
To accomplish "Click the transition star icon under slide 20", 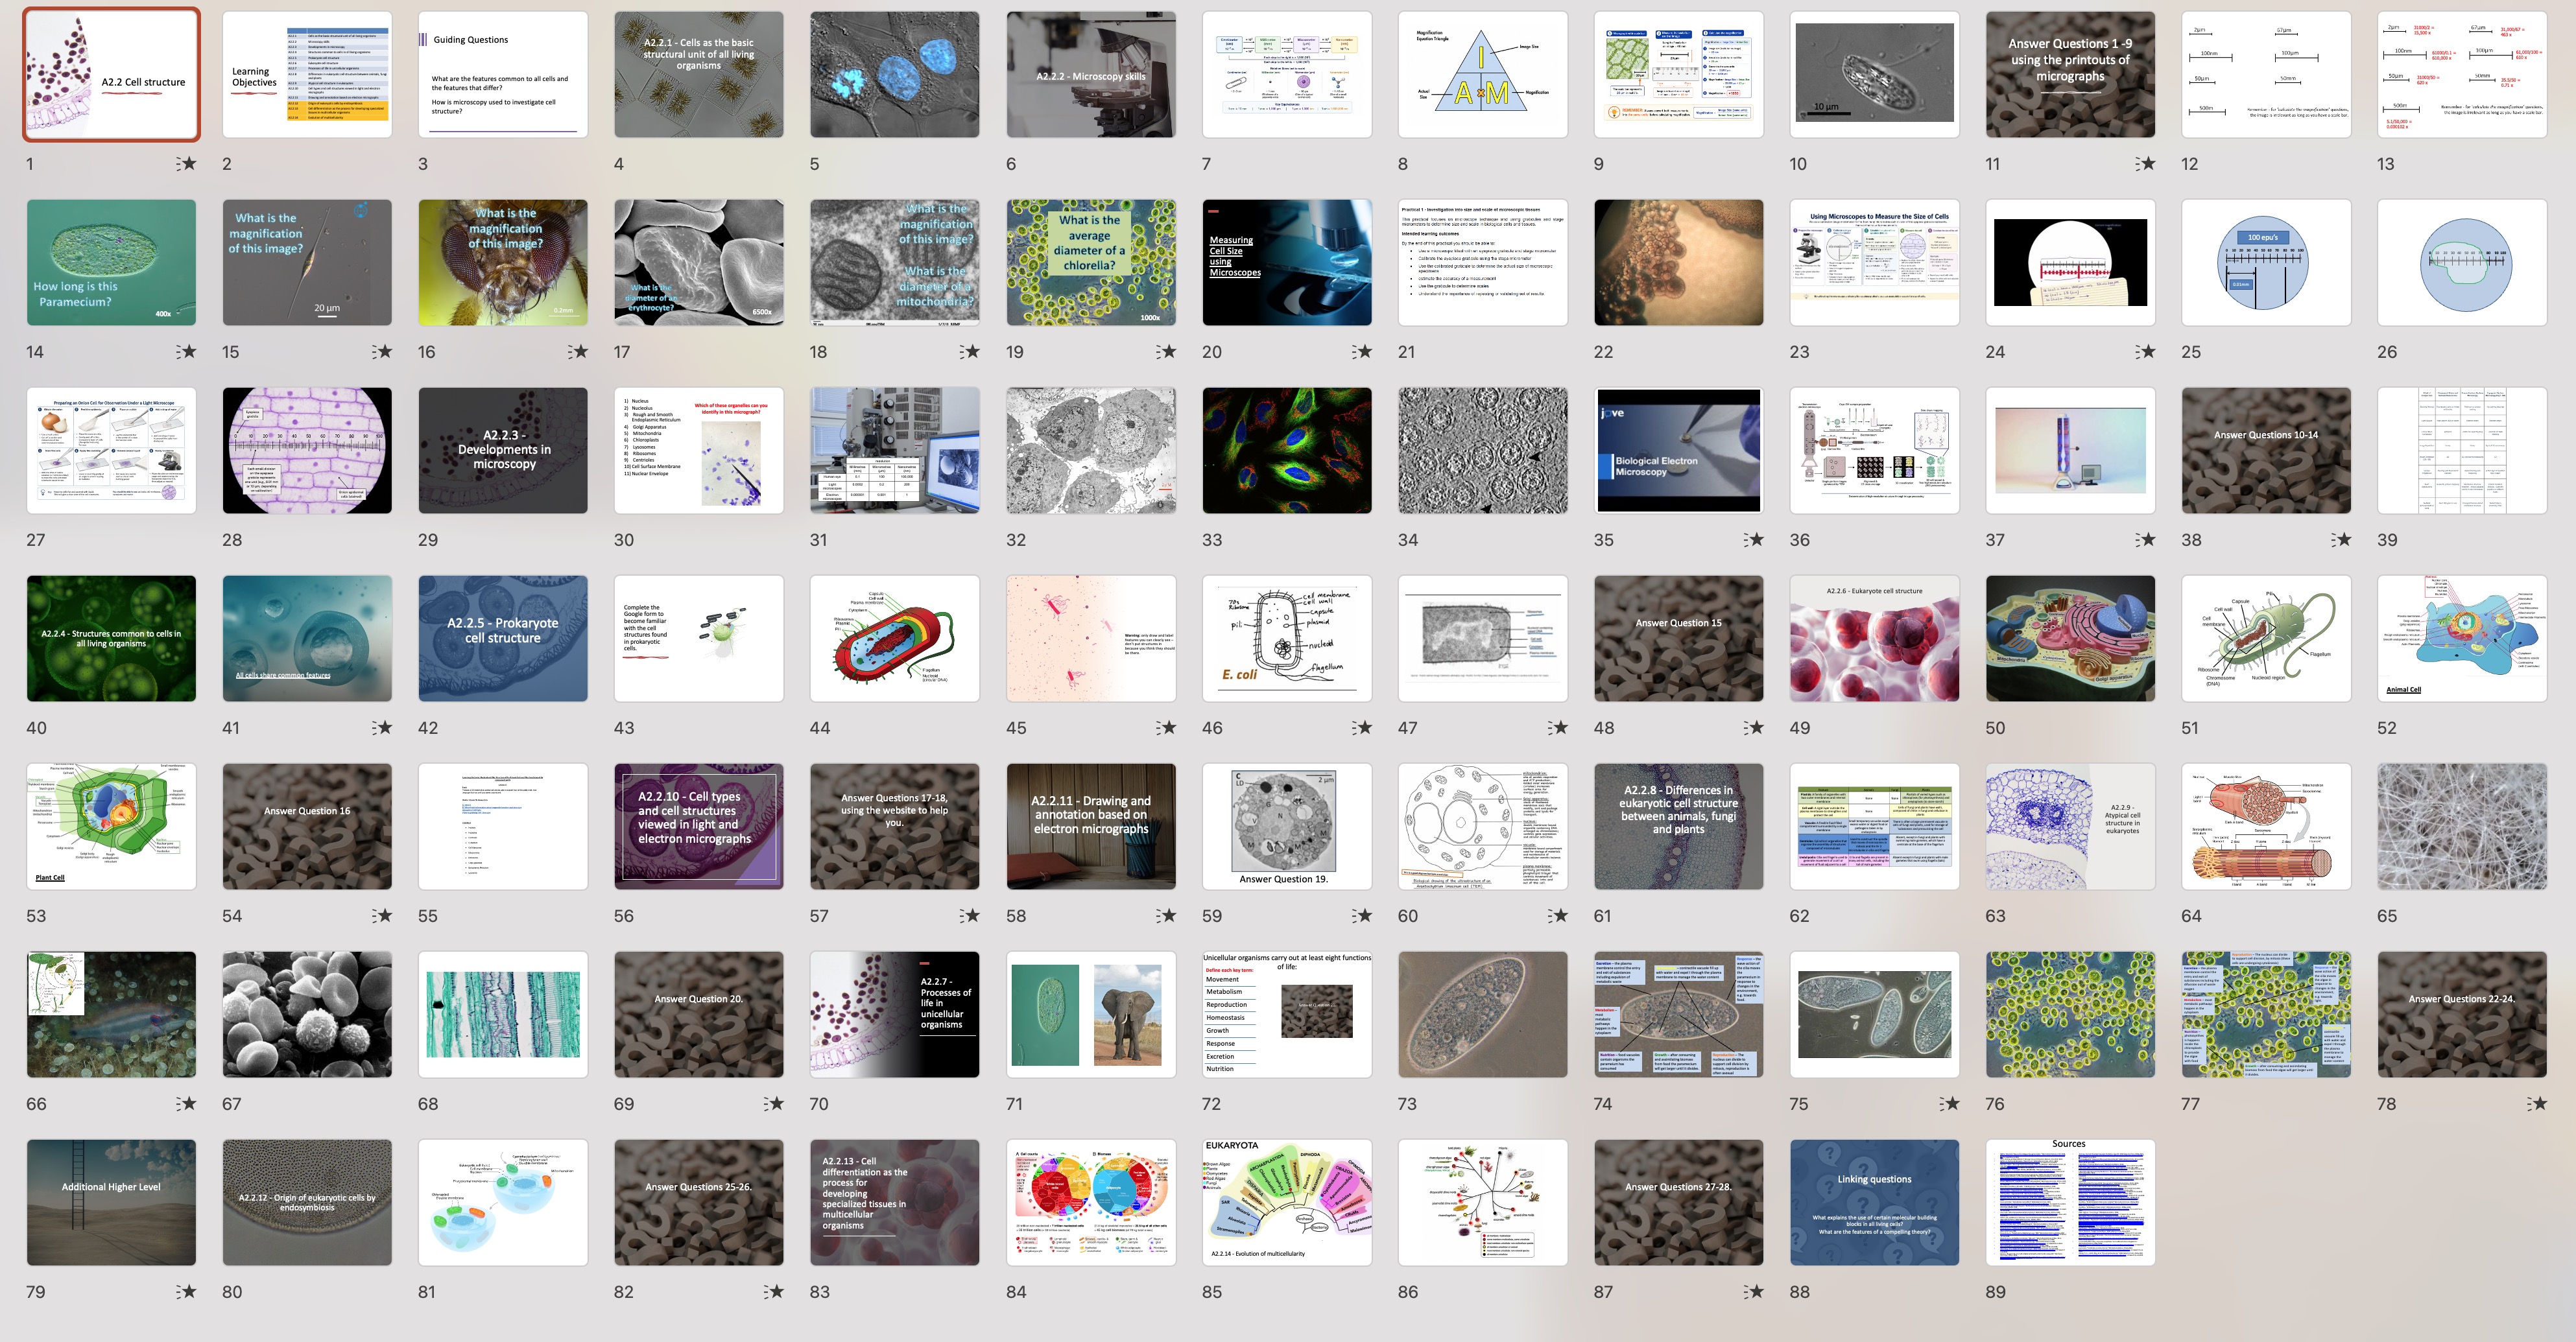I will point(1362,352).
